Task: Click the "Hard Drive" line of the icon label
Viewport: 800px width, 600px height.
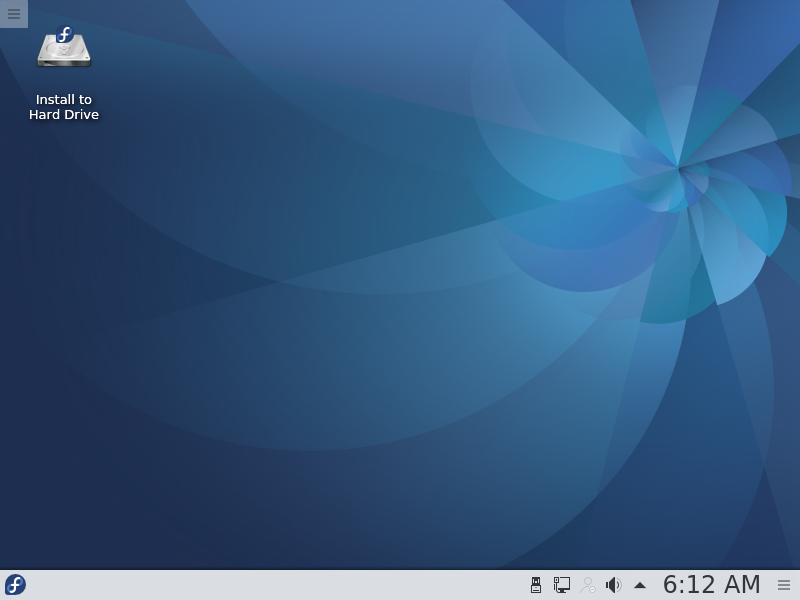Action: 64,115
